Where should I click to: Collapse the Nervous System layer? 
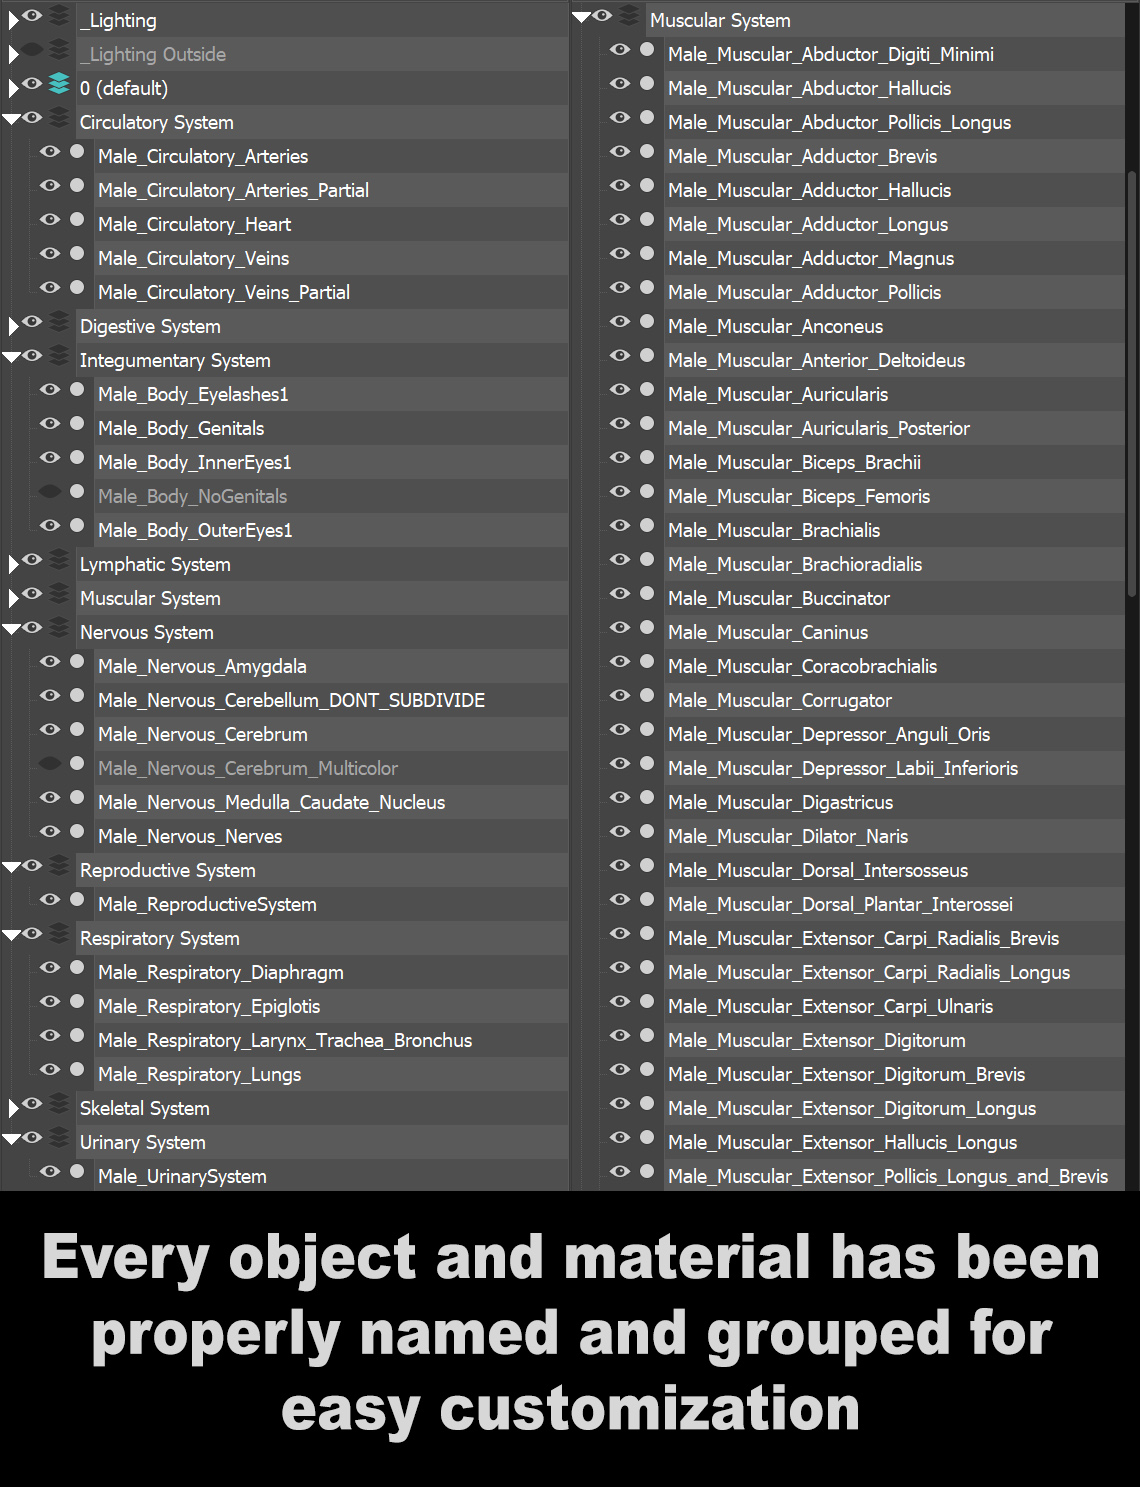(x=12, y=629)
